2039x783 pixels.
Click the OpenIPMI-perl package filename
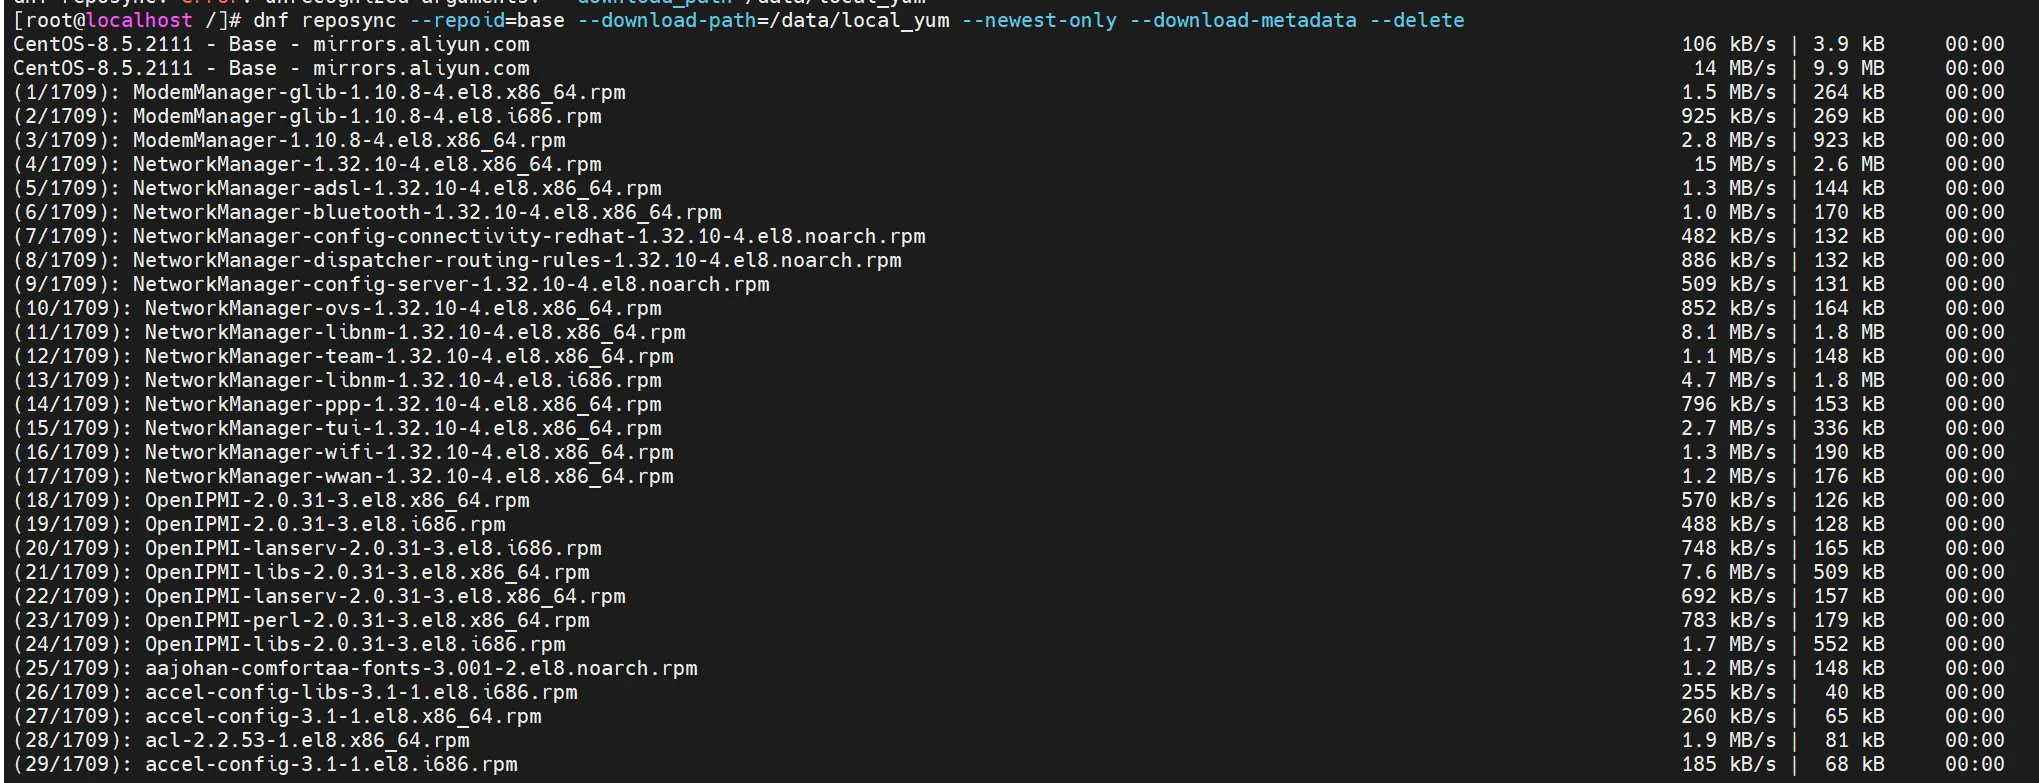point(367,620)
